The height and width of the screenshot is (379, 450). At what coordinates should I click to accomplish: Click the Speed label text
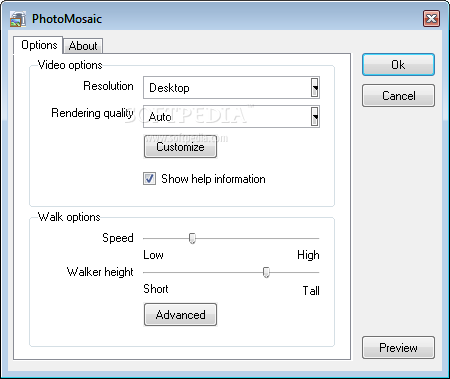point(118,238)
